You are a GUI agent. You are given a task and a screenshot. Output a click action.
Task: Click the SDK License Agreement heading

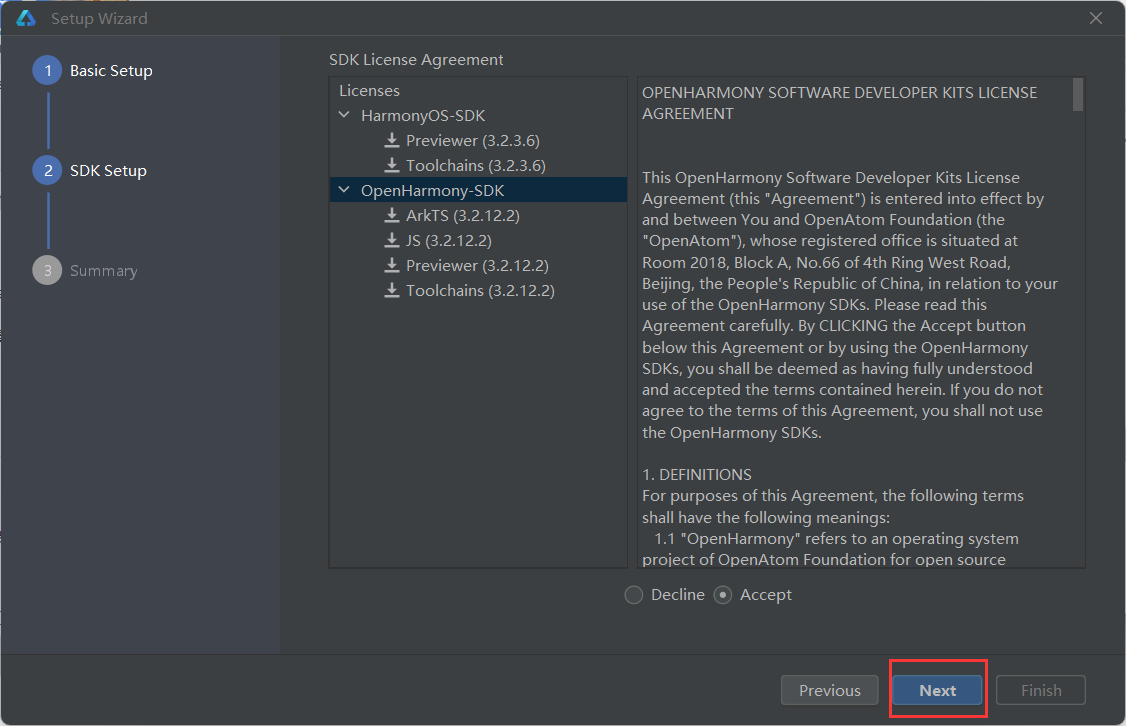[416, 60]
